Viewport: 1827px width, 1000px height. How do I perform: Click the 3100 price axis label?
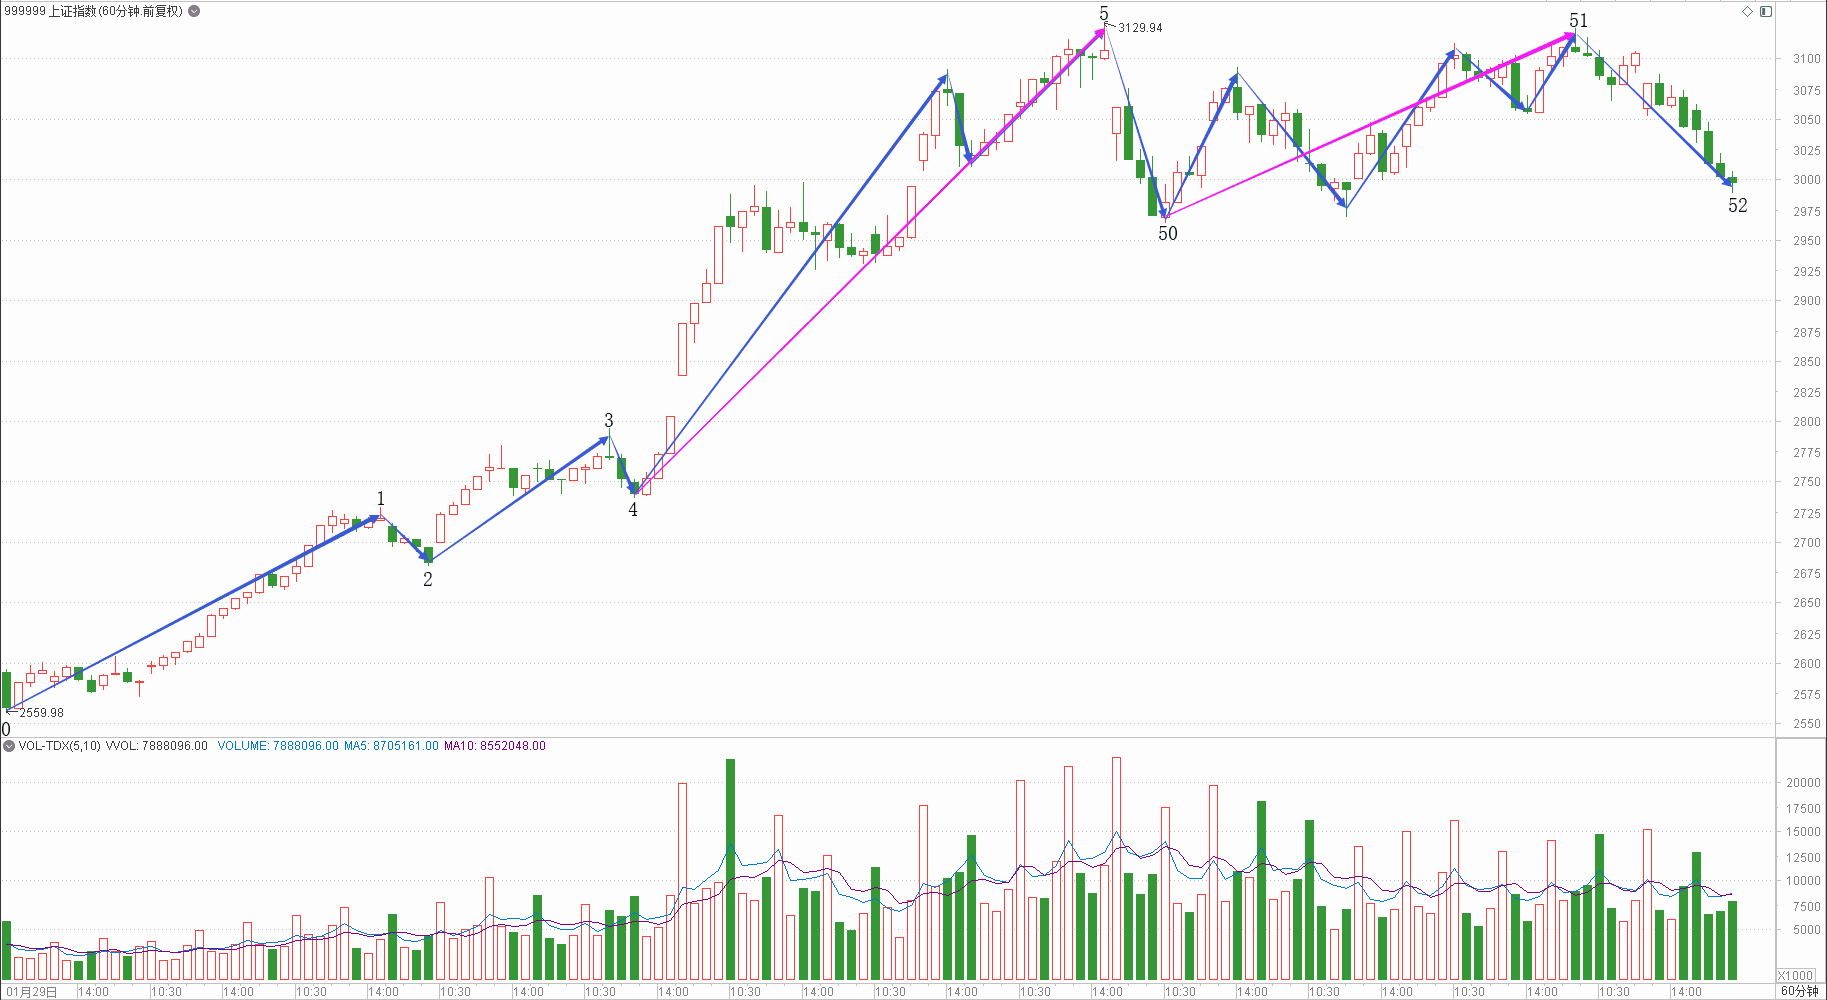coord(1806,59)
